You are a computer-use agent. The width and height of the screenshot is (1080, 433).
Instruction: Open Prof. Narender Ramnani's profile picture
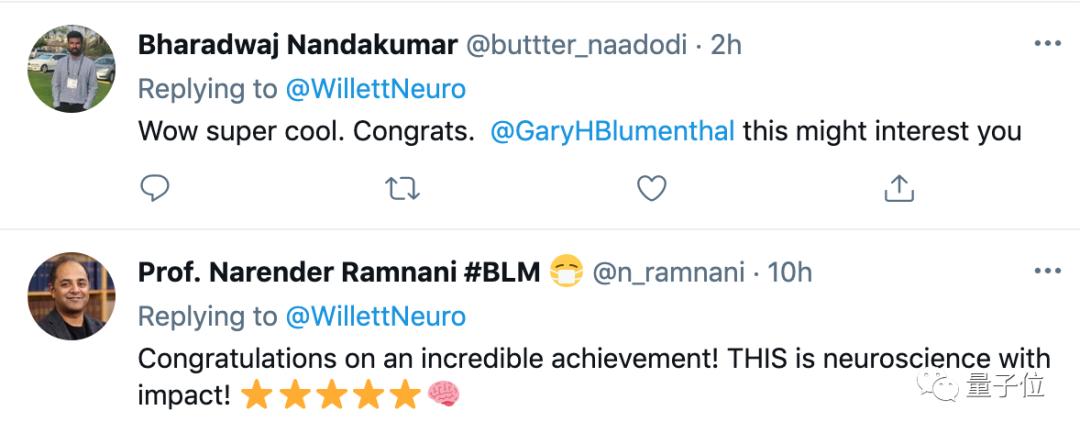[71, 296]
